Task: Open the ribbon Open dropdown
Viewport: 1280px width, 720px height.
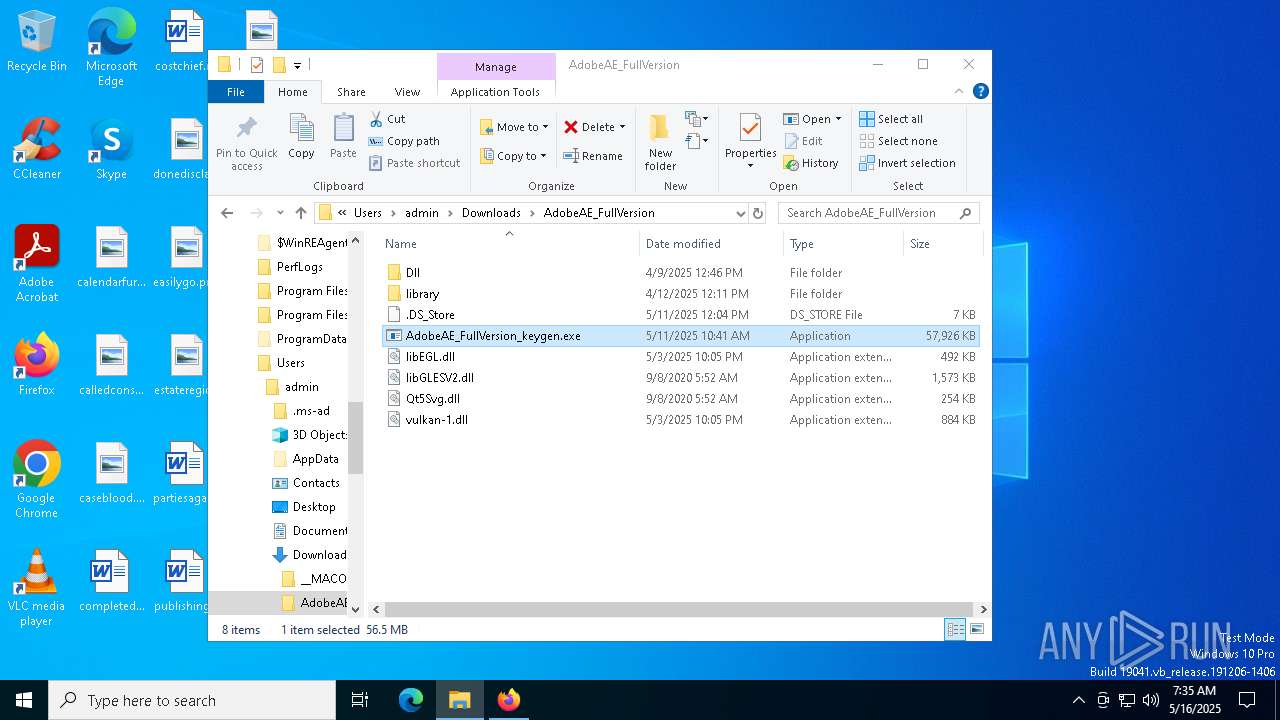Action: 812,119
